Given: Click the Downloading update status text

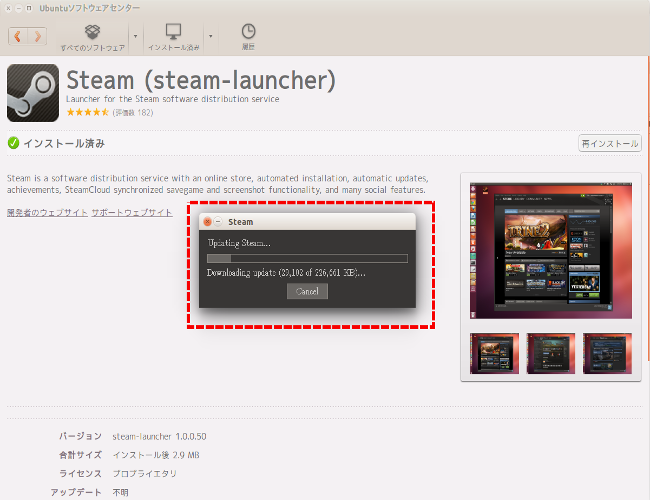Looking at the screenshot, I should [x=286, y=273].
